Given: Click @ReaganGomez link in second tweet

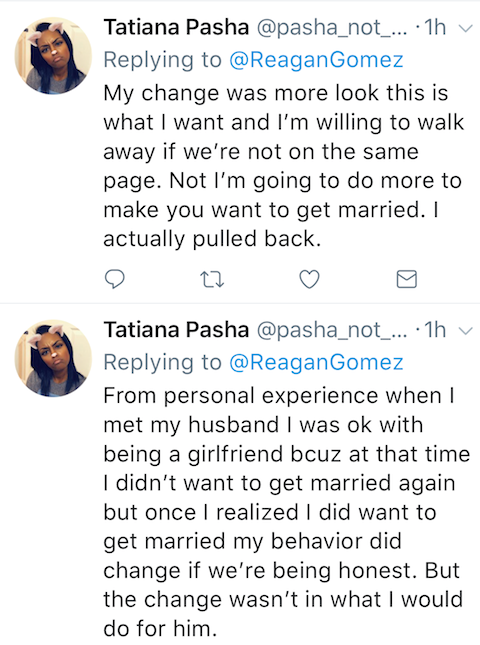Looking at the screenshot, I should (x=316, y=363).
